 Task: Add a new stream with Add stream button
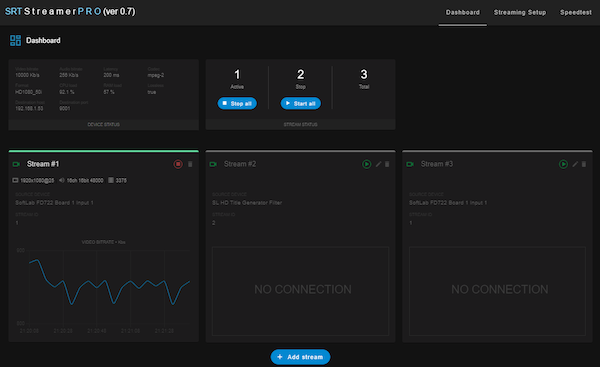(300, 357)
